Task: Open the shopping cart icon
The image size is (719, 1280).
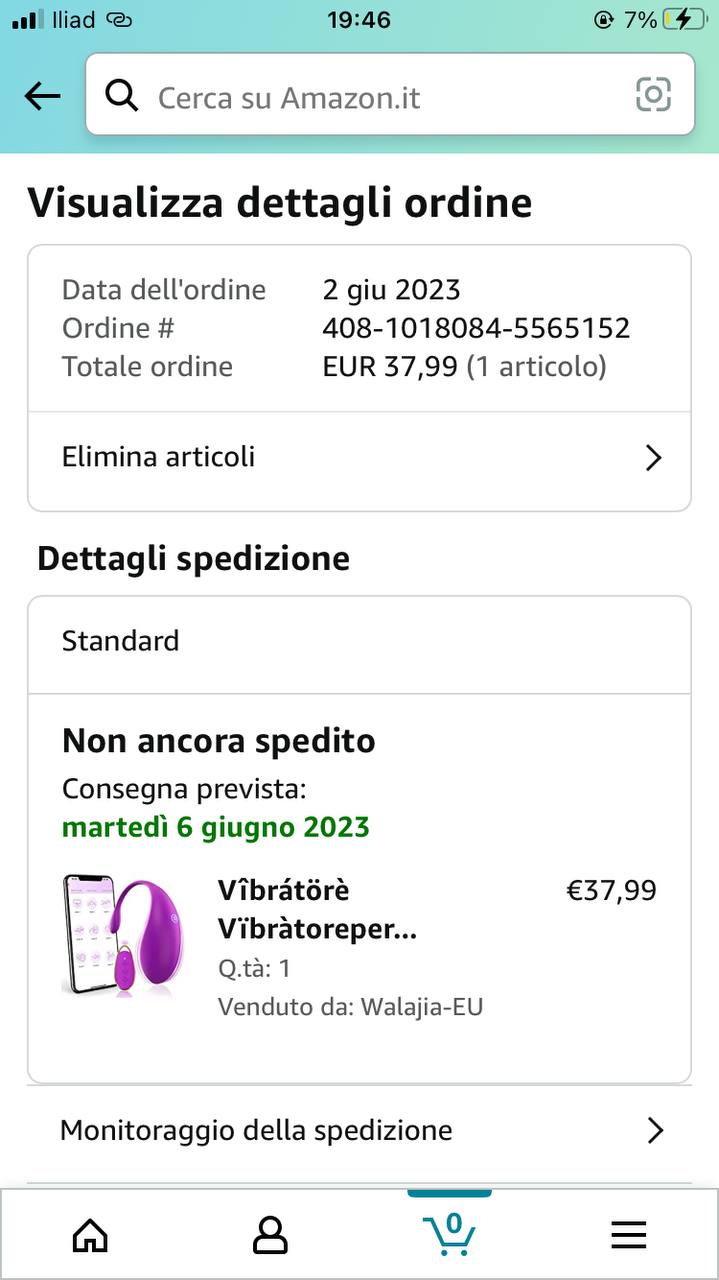Action: click(449, 1233)
